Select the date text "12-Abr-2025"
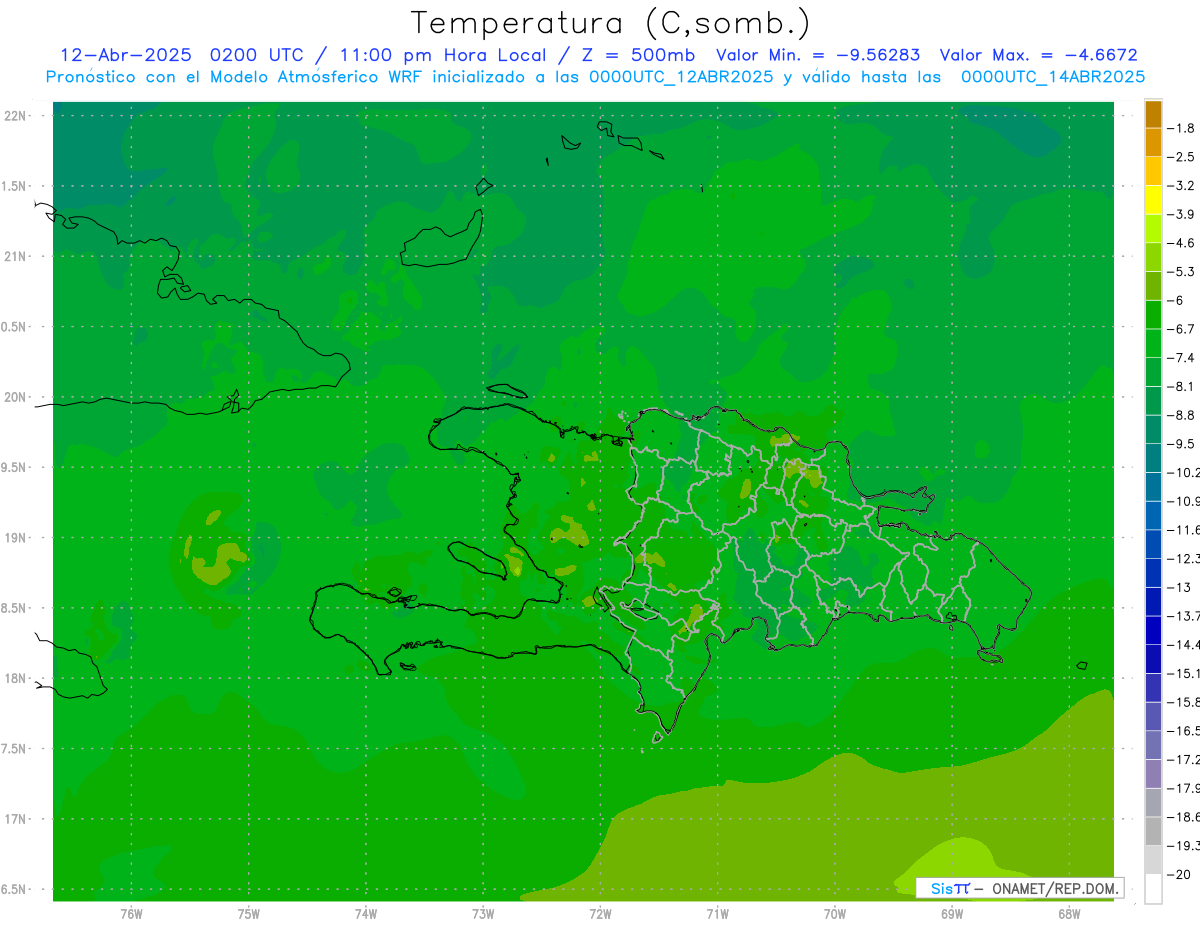1200x927 pixels. tap(125, 55)
